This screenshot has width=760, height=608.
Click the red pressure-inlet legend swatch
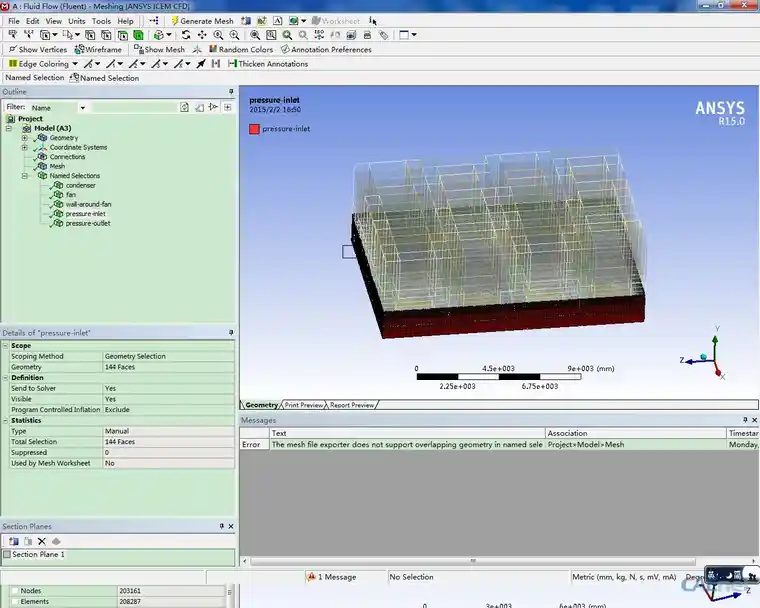click(254, 129)
